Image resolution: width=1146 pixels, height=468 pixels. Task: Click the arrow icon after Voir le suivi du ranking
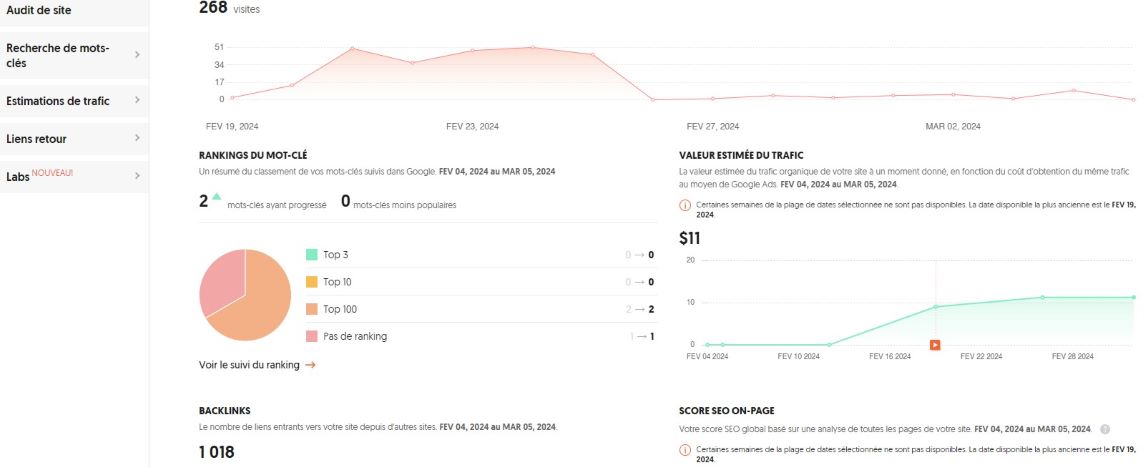pyautogui.click(x=310, y=365)
